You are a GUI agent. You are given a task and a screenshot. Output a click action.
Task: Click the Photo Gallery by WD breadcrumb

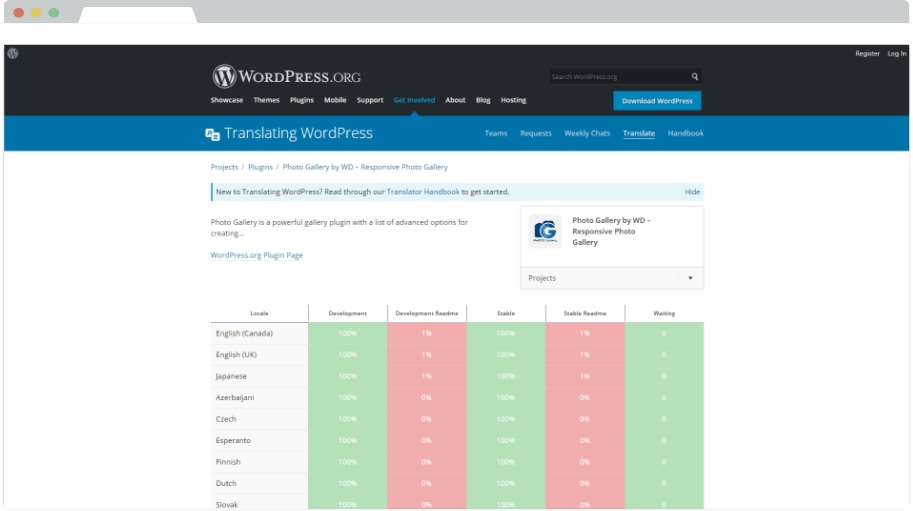[365, 167]
